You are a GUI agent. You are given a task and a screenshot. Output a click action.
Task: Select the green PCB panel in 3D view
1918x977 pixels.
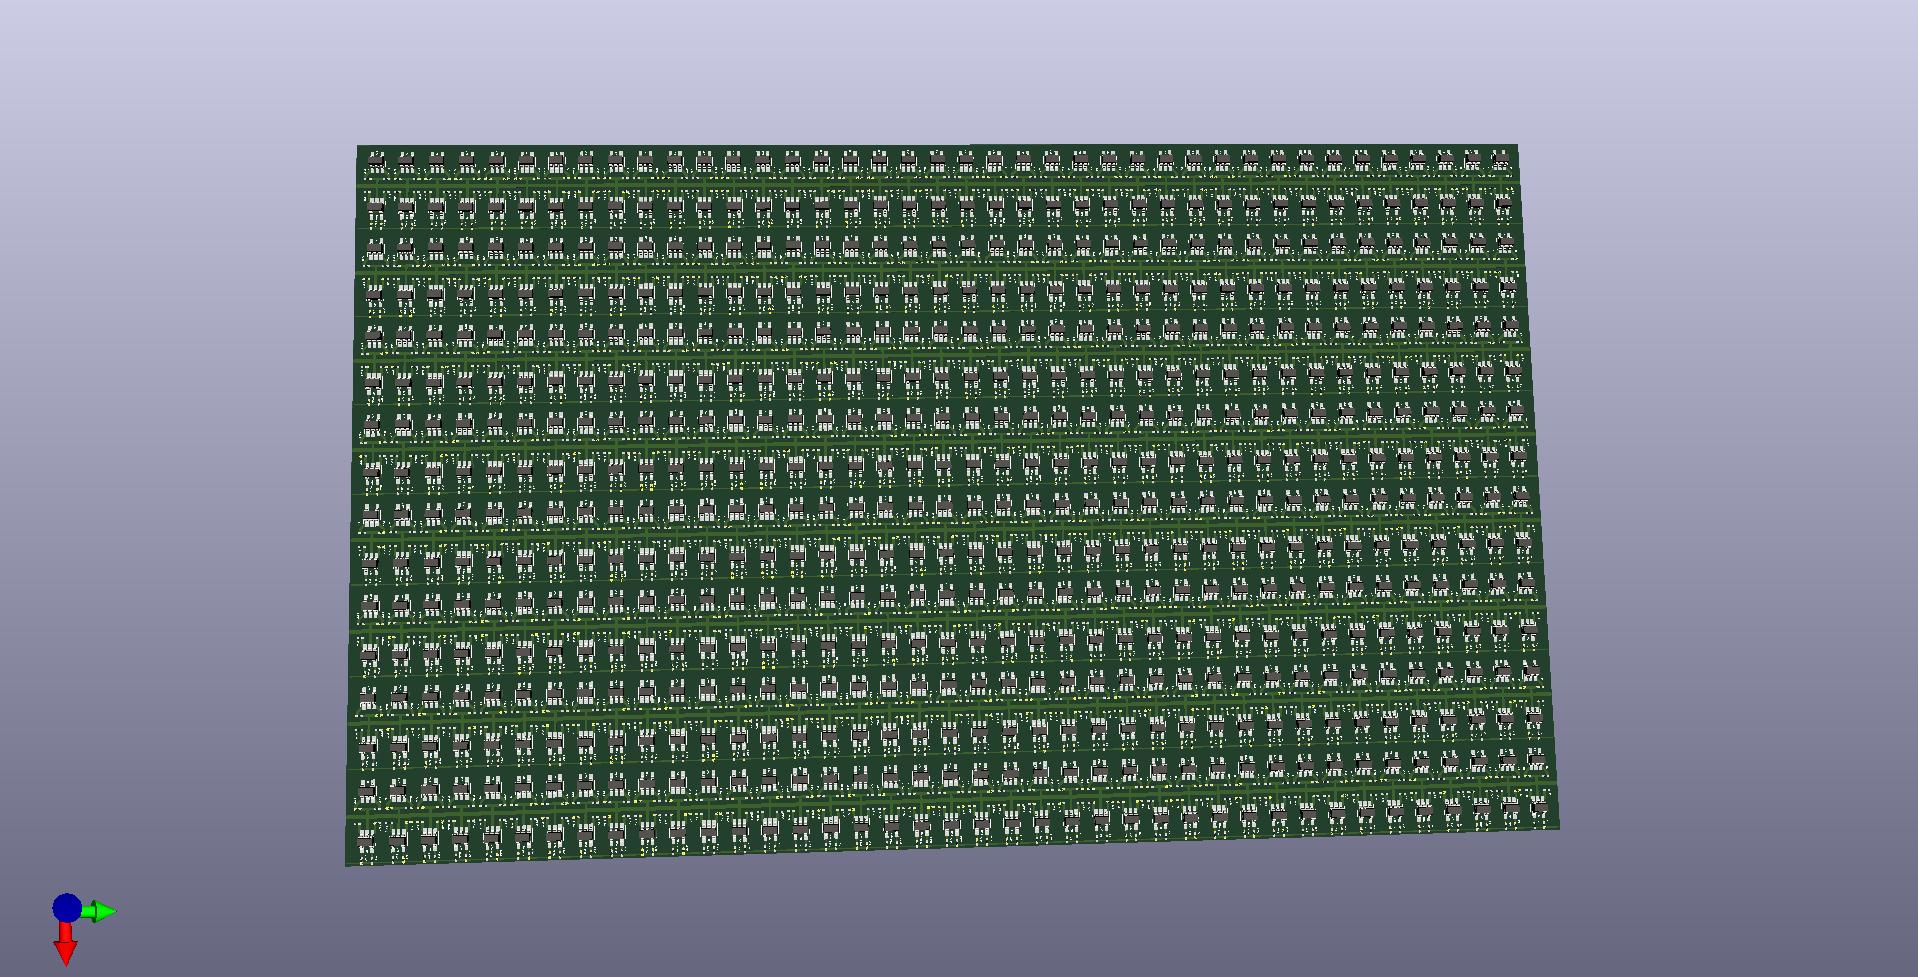pos(952,504)
